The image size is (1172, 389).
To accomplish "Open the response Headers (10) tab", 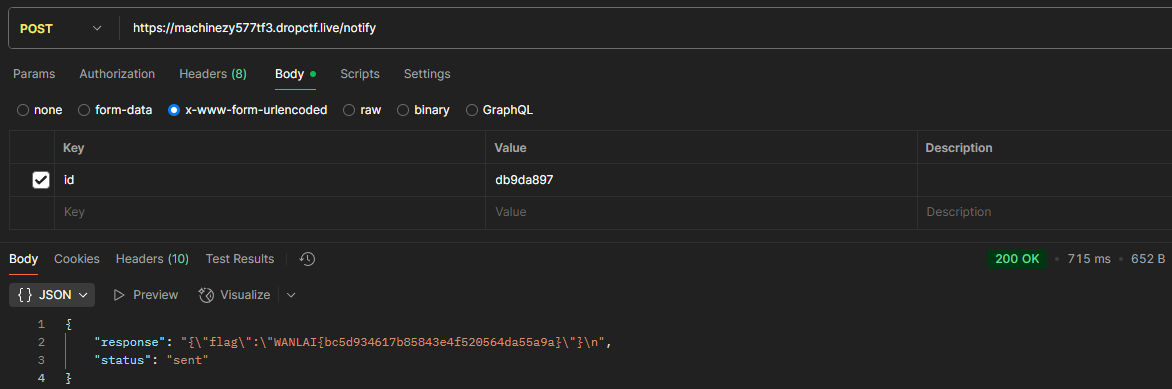I will point(152,259).
